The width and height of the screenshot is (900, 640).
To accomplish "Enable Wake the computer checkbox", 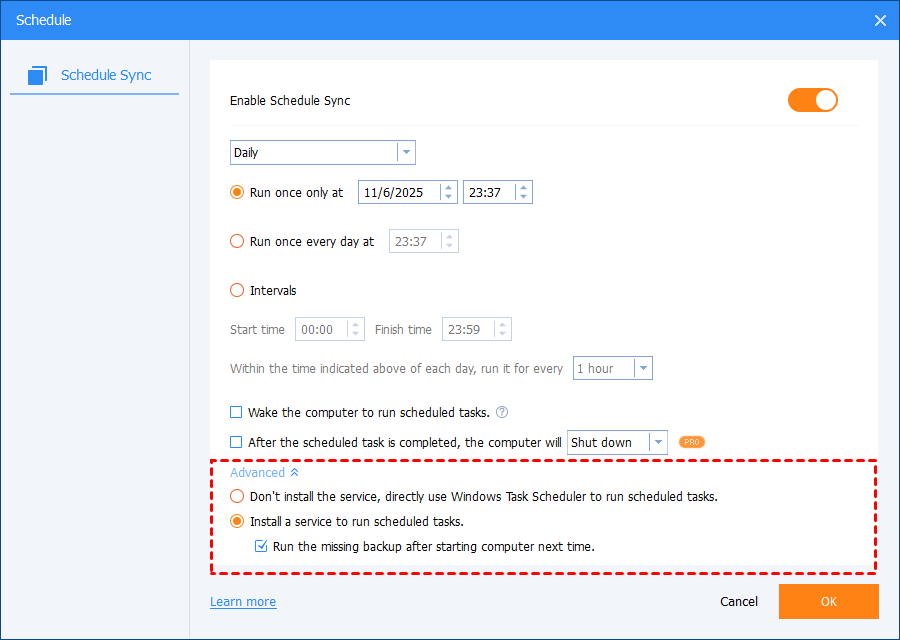I will point(237,412).
